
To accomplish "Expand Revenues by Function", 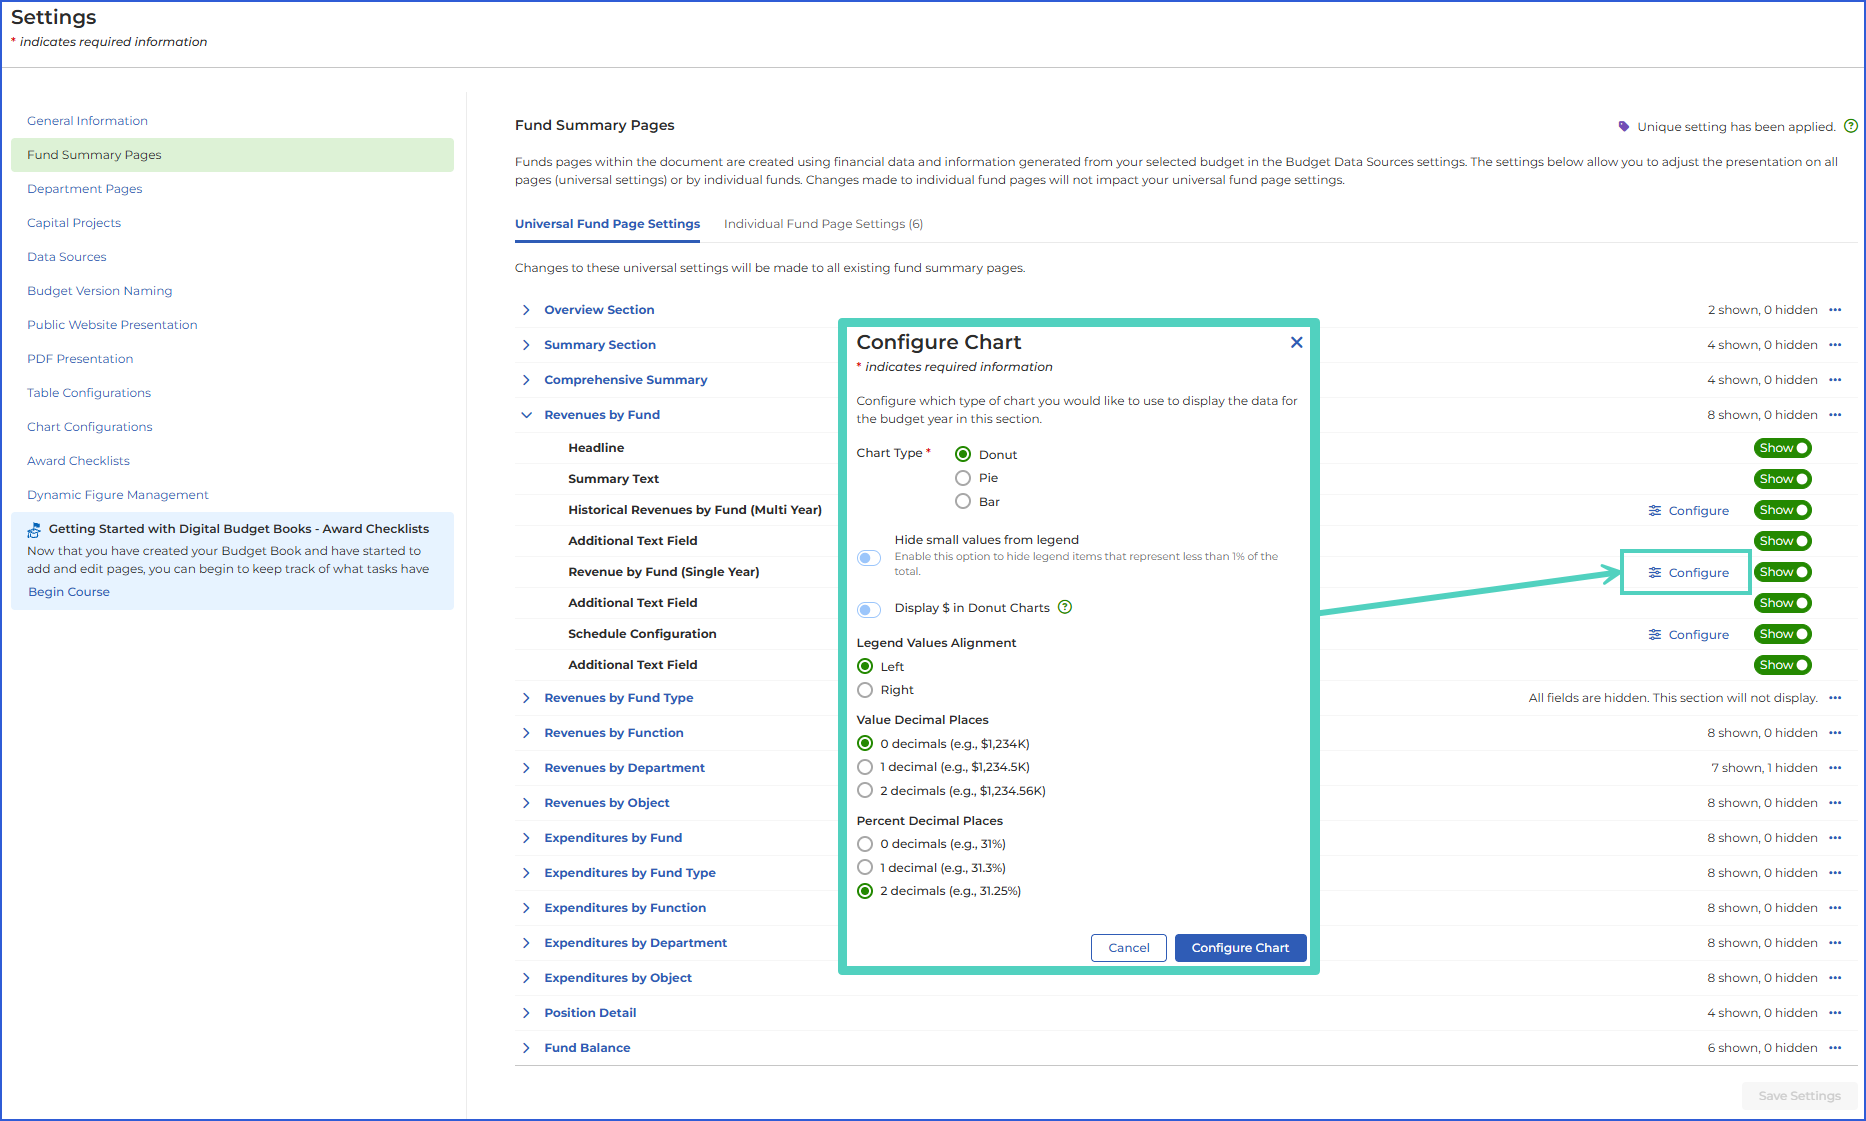I will (526, 733).
